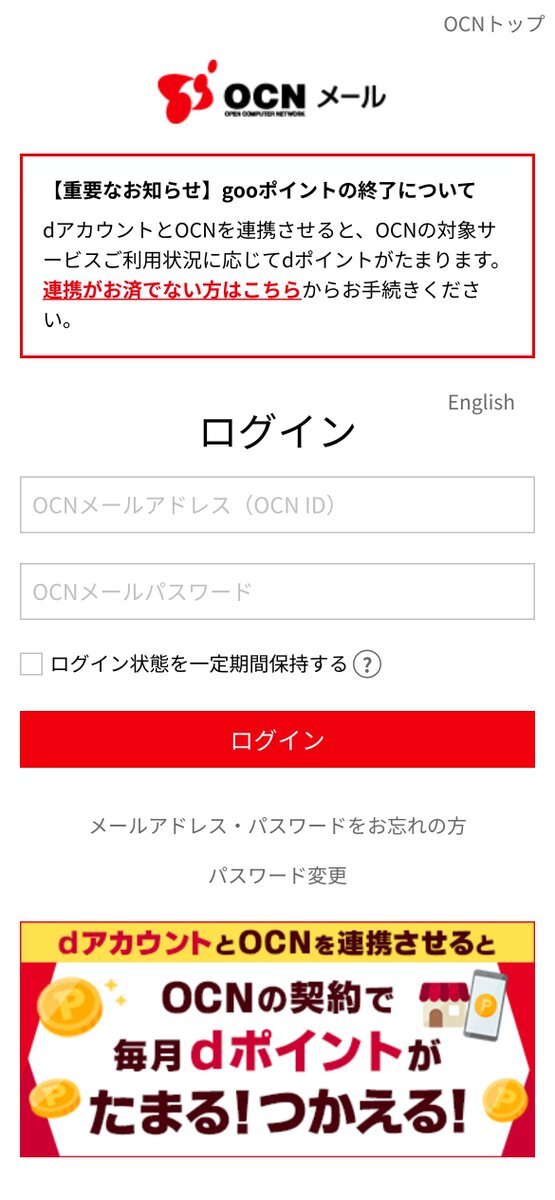Open the OCNトップ link
The width and height of the screenshot is (555, 1200).
[494, 24]
